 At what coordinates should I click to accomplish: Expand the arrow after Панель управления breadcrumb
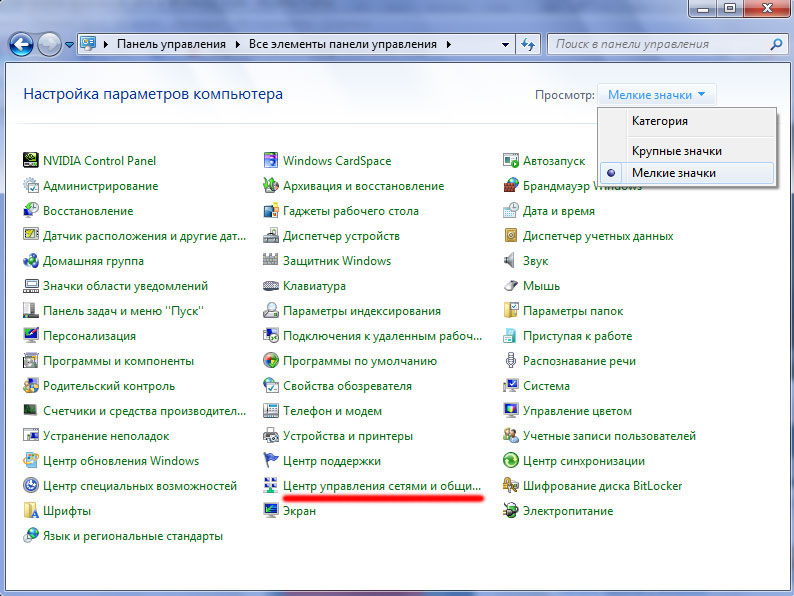pyautogui.click(x=237, y=45)
